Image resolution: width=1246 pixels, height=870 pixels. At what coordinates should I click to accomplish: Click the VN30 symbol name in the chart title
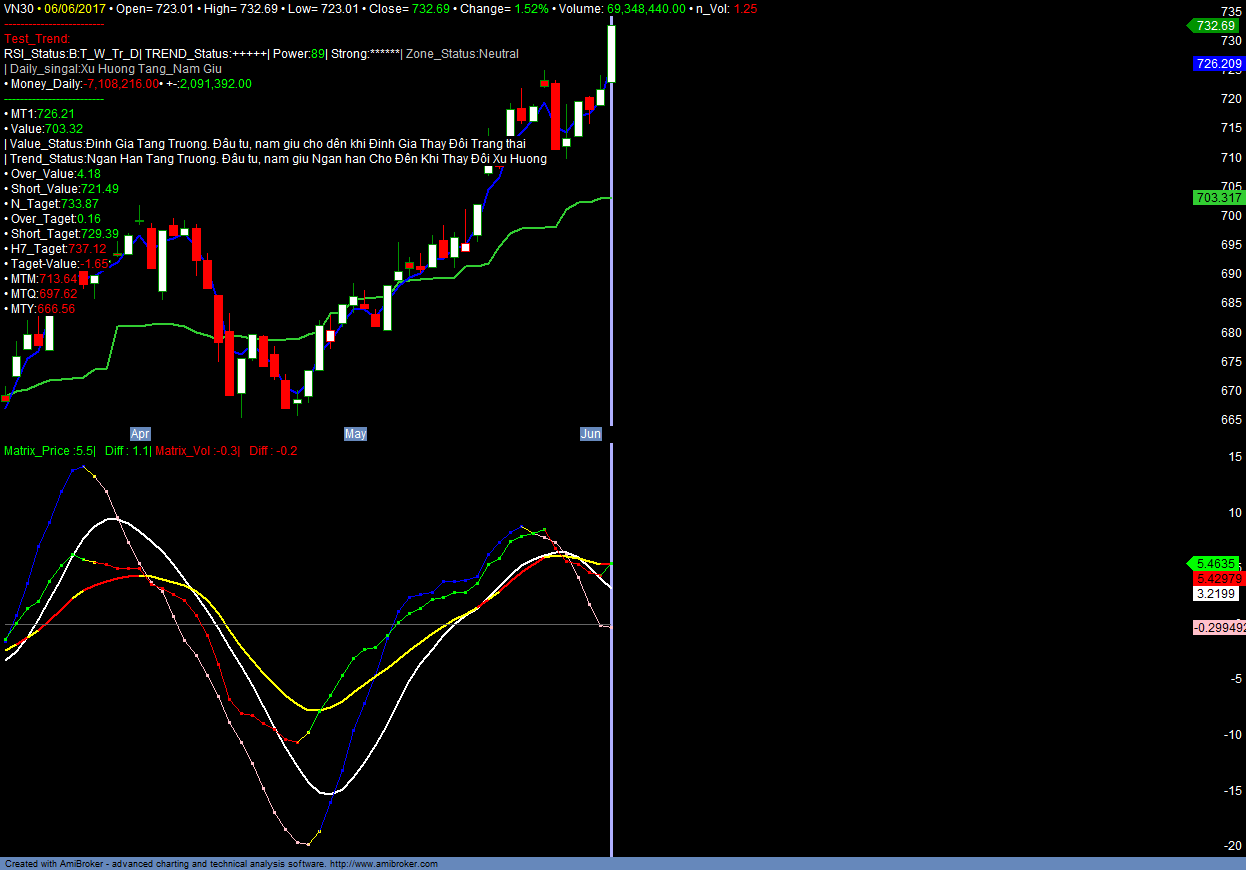(x=20, y=8)
